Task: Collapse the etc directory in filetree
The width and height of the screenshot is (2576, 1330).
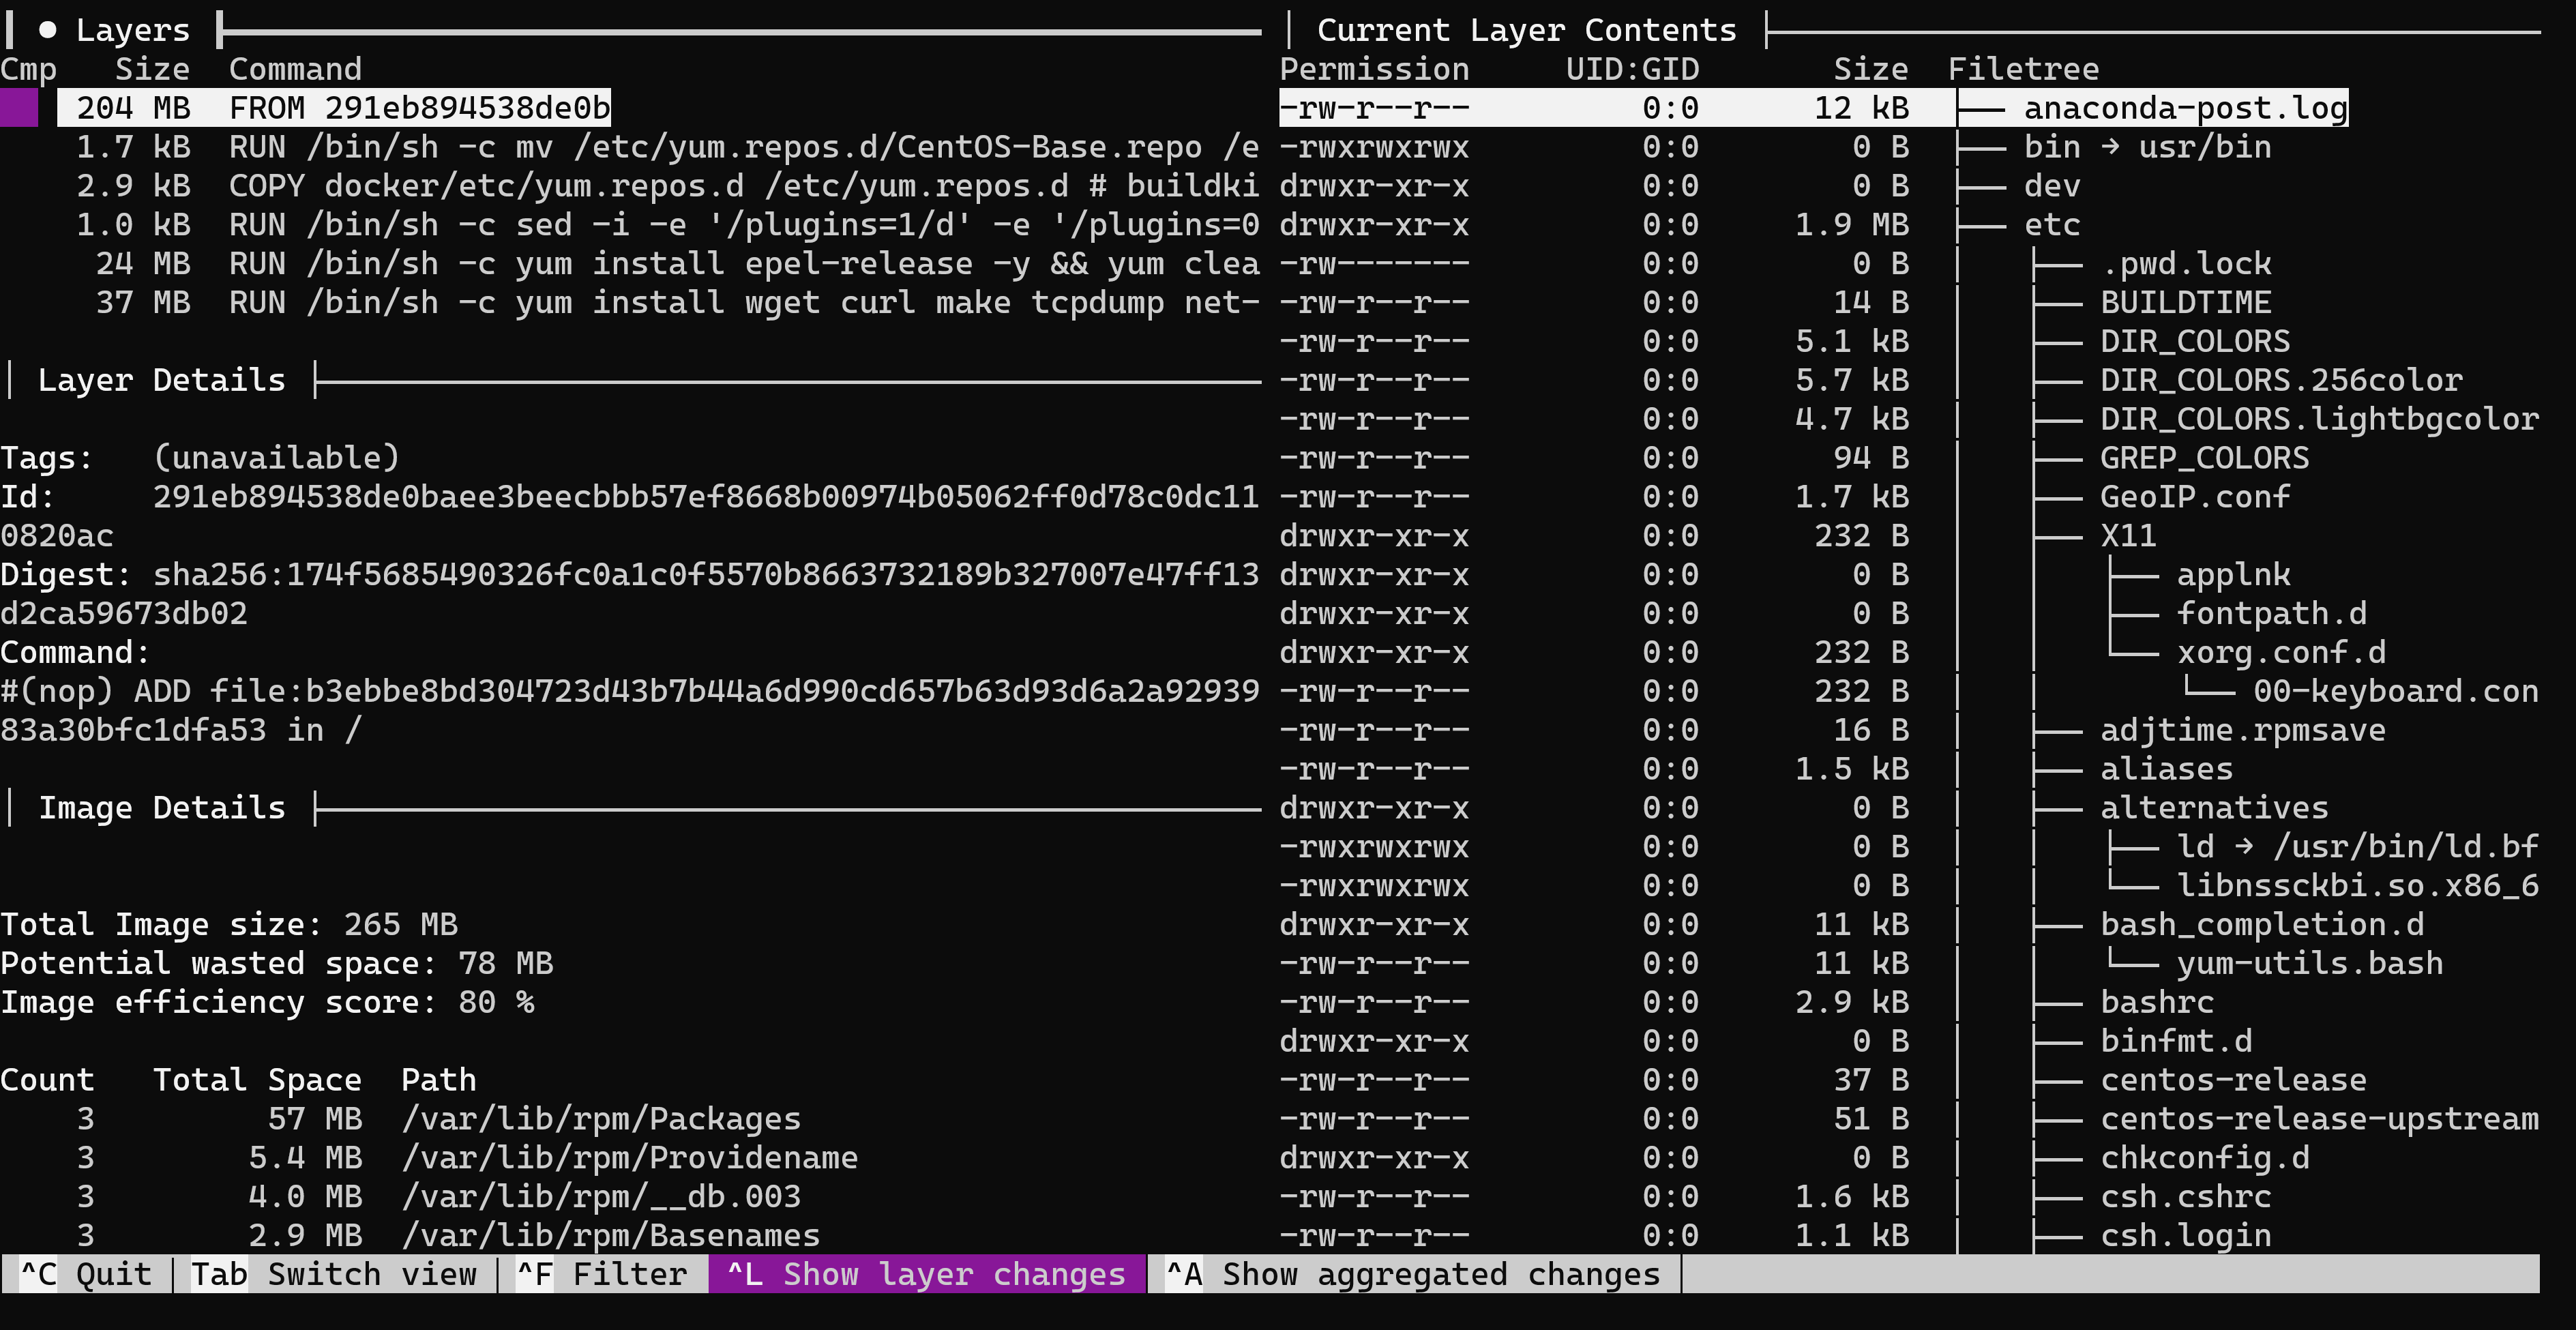Action: click(x=2051, y=225)
